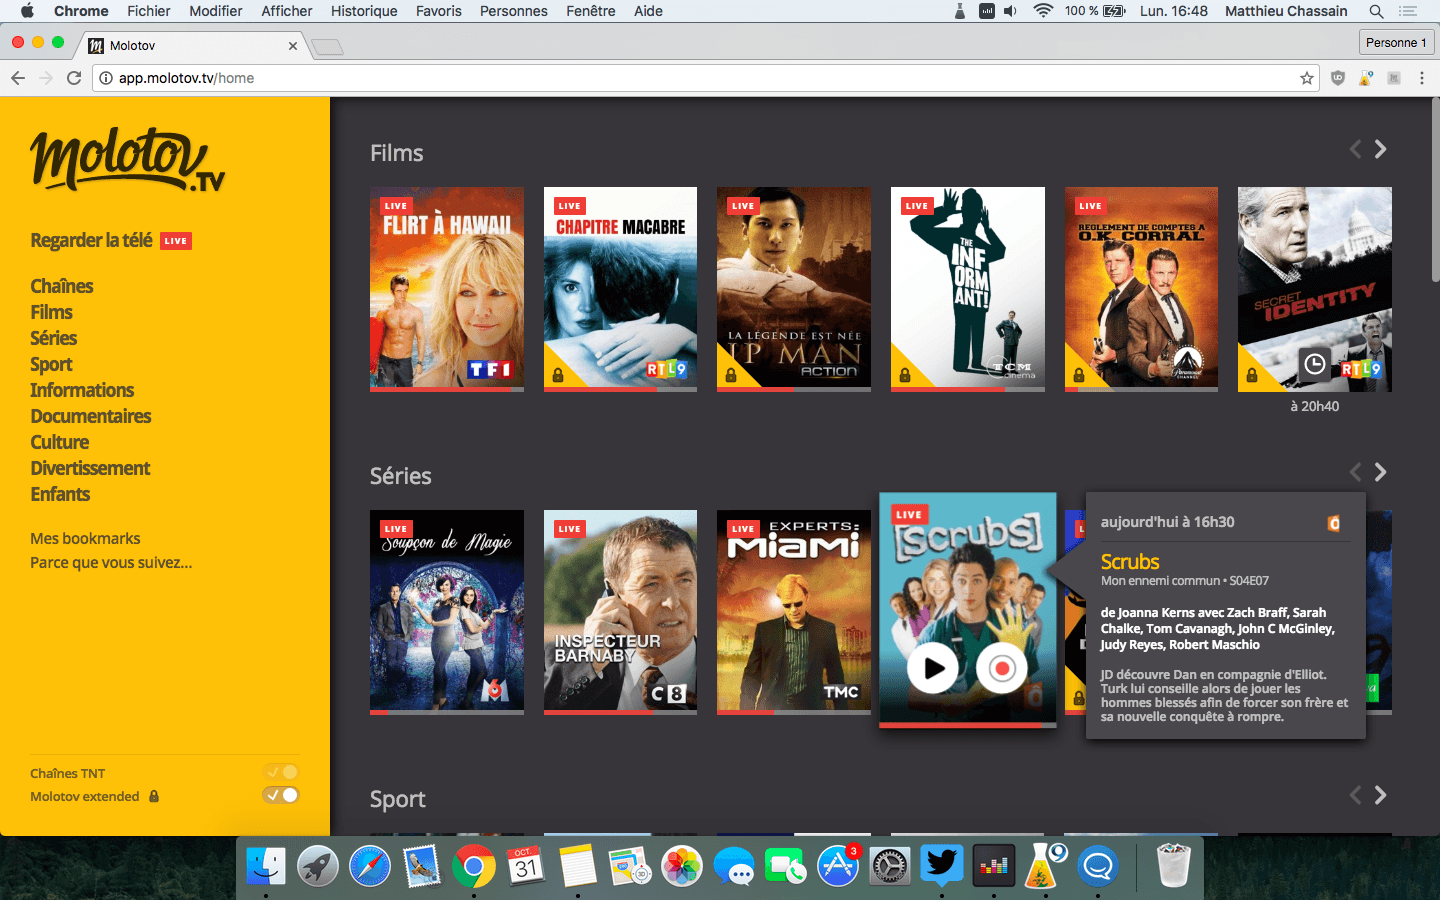Click the lock icon beside Molotov extended
The width and height of the screenshot is (1440, 900).
pos(154,797)
